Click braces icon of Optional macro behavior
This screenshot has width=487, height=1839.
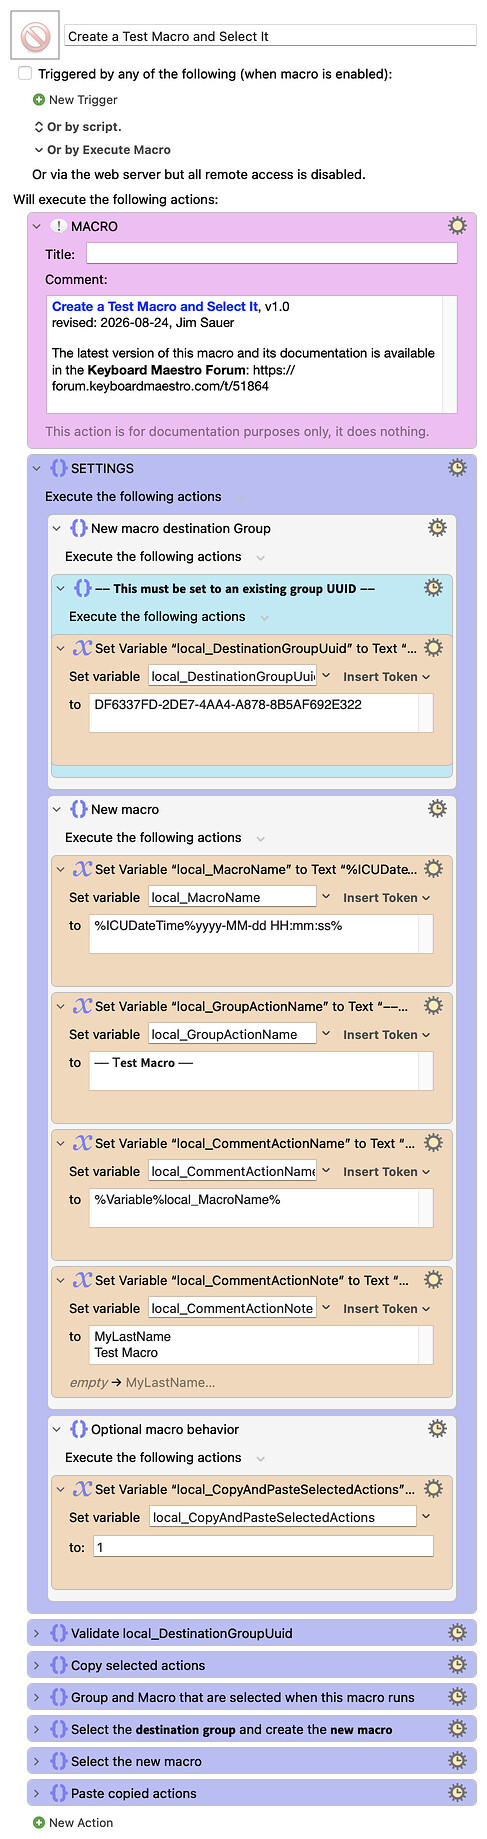coord(78,1429)
